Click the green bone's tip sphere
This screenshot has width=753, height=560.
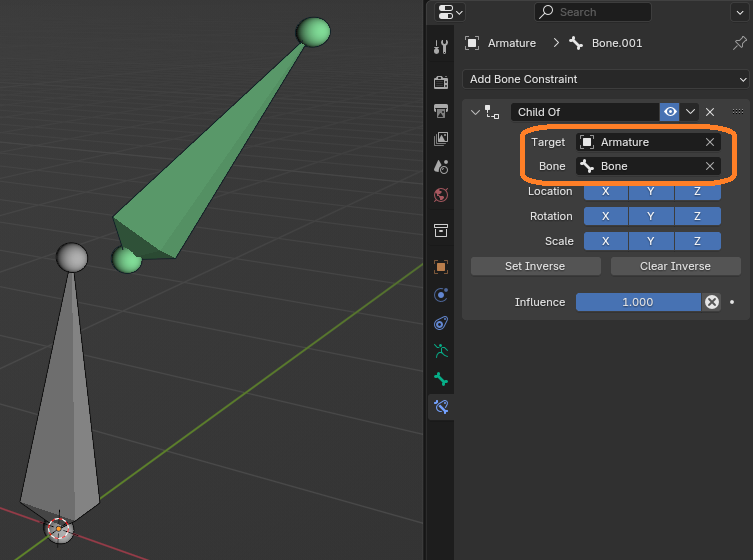click(x=313, y=32)
